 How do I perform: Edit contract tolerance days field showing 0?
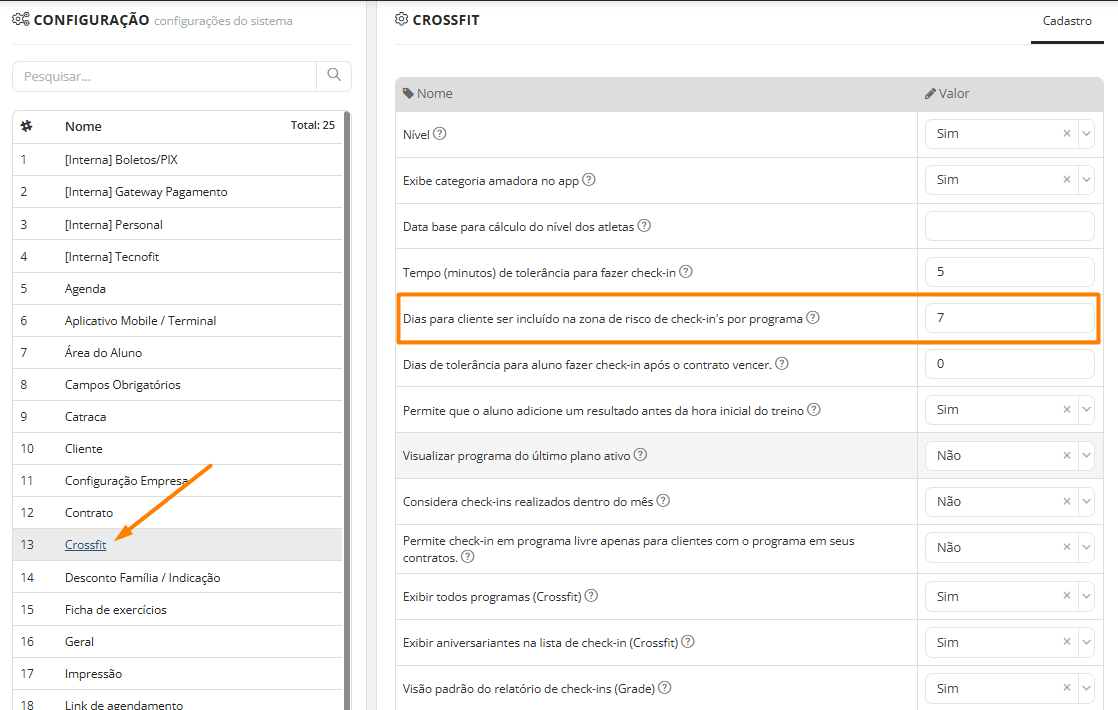1010,364
